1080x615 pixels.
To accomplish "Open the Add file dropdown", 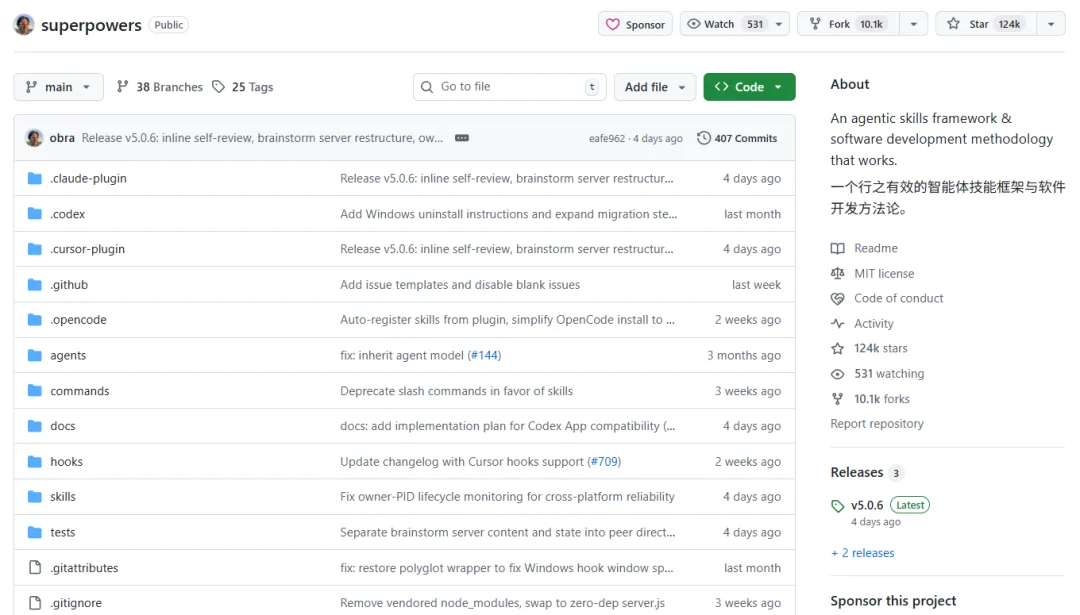I will [x=654, y=87].
